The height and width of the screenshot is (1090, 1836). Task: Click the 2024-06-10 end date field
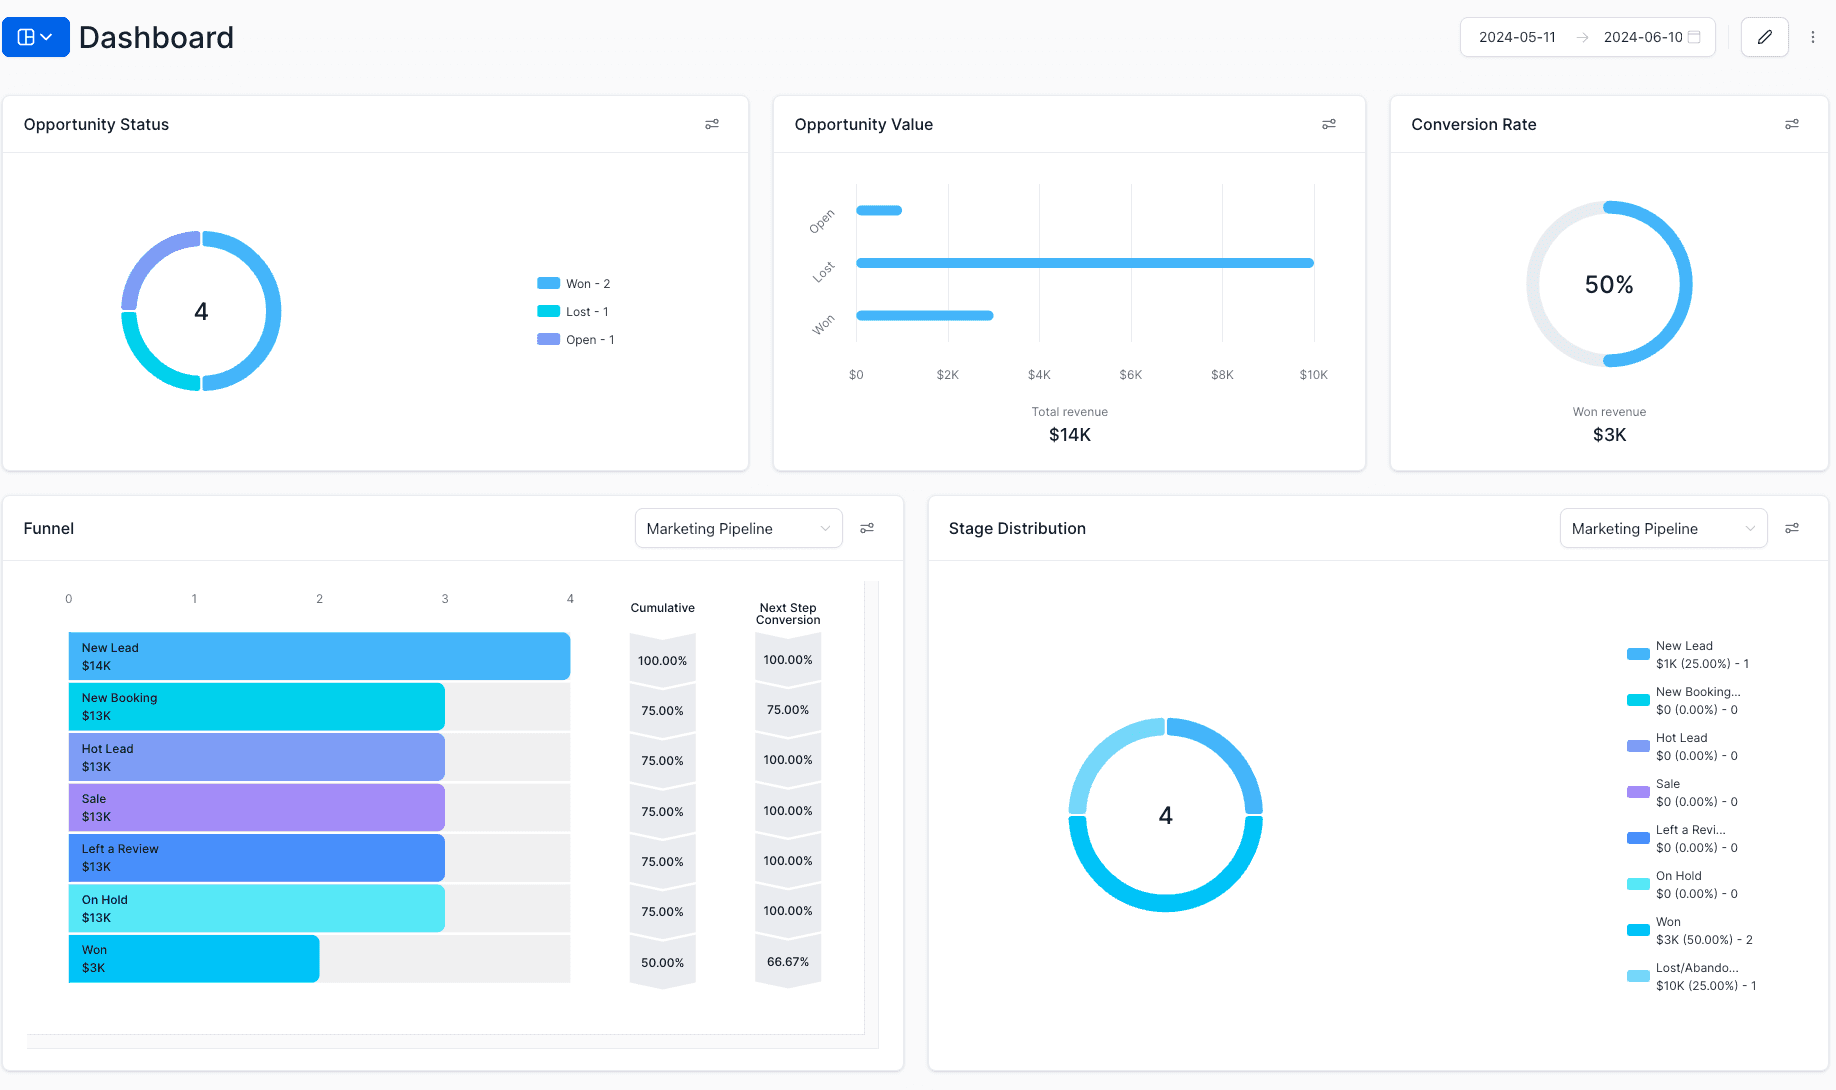[1642, 36]
